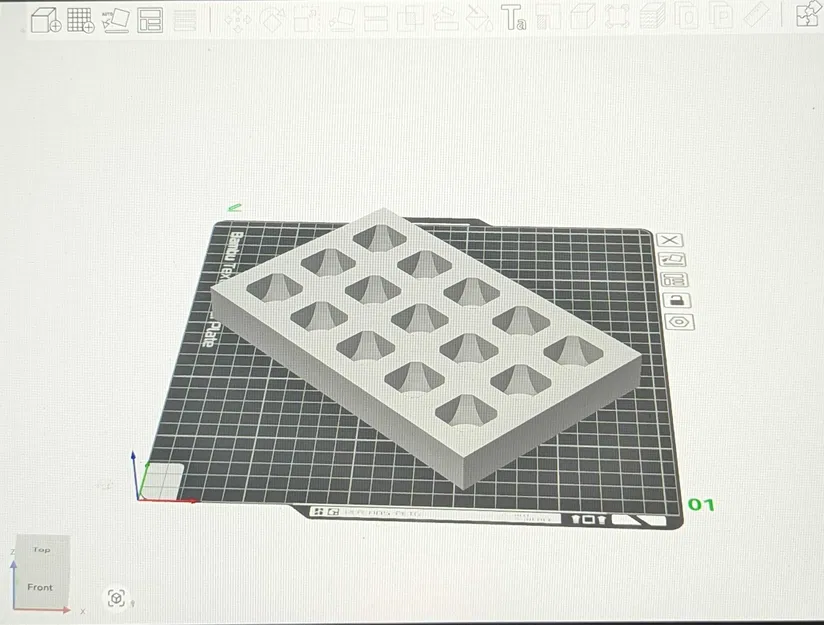Select the Measure ruler tool

757,16
